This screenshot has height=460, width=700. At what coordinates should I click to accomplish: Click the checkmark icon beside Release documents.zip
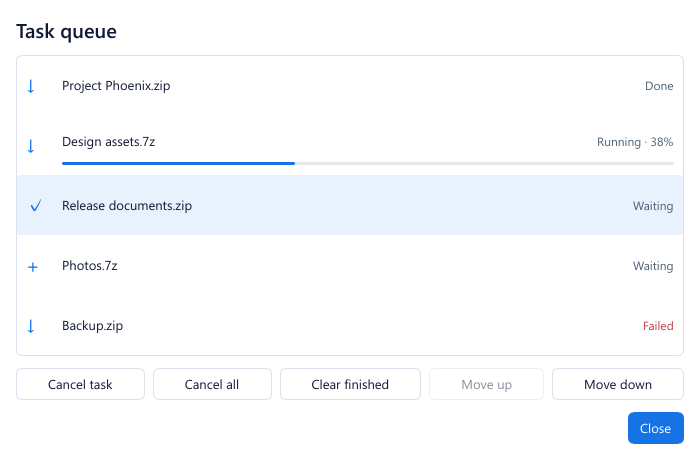[36, 205]
